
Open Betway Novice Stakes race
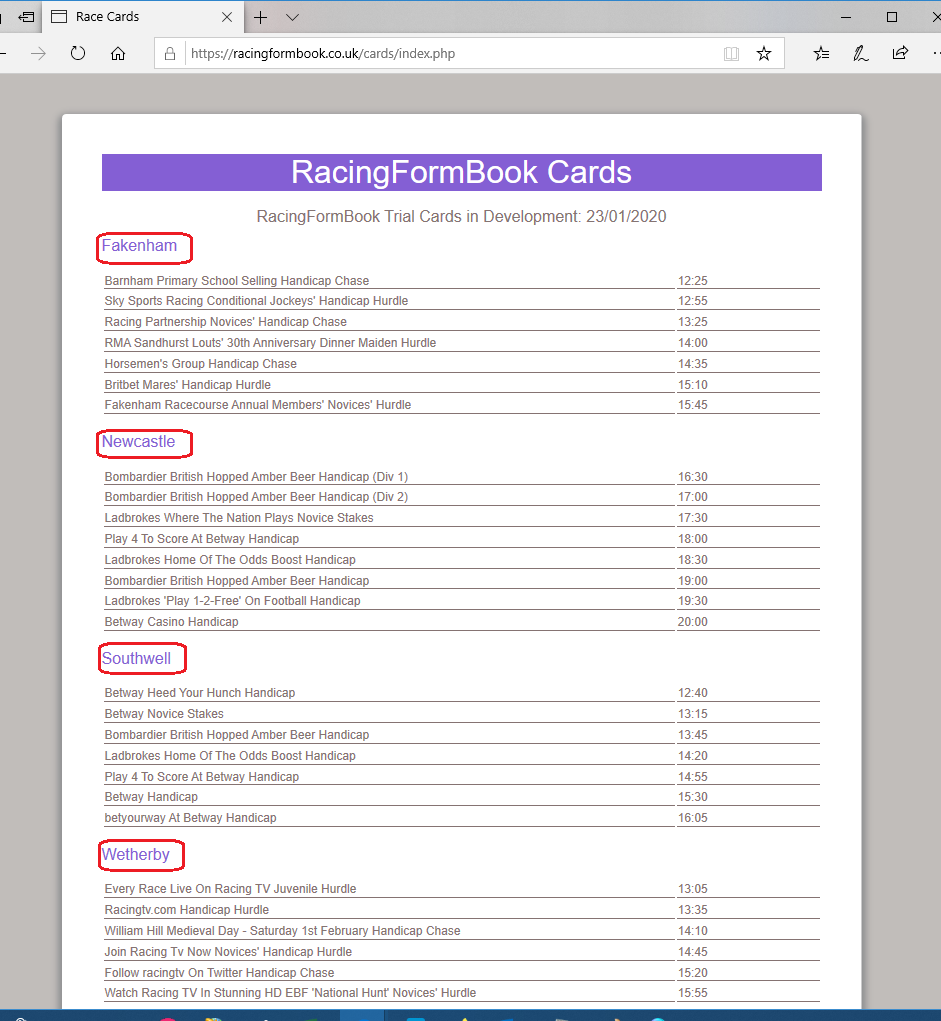click(164, 714)
